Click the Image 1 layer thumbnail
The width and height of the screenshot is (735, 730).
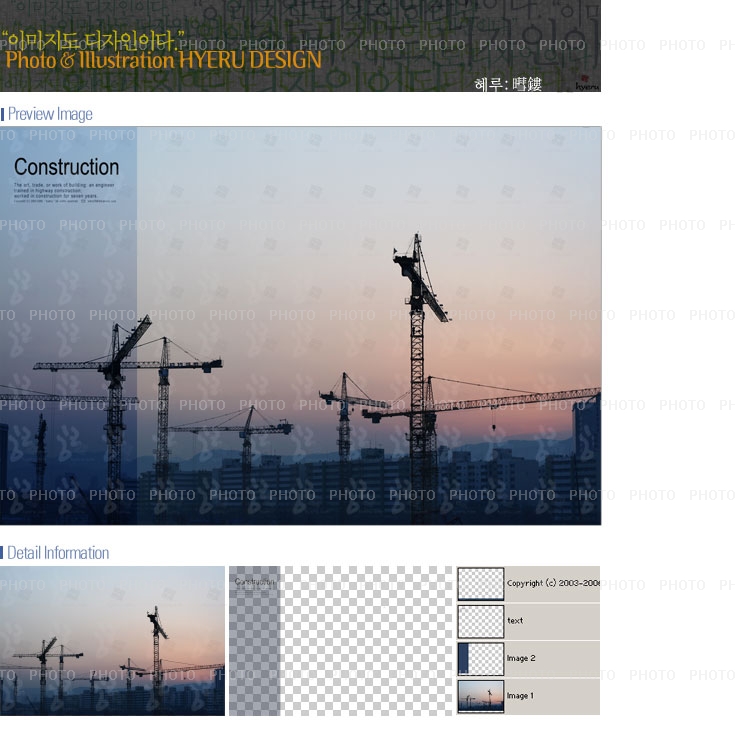(480, 696)
